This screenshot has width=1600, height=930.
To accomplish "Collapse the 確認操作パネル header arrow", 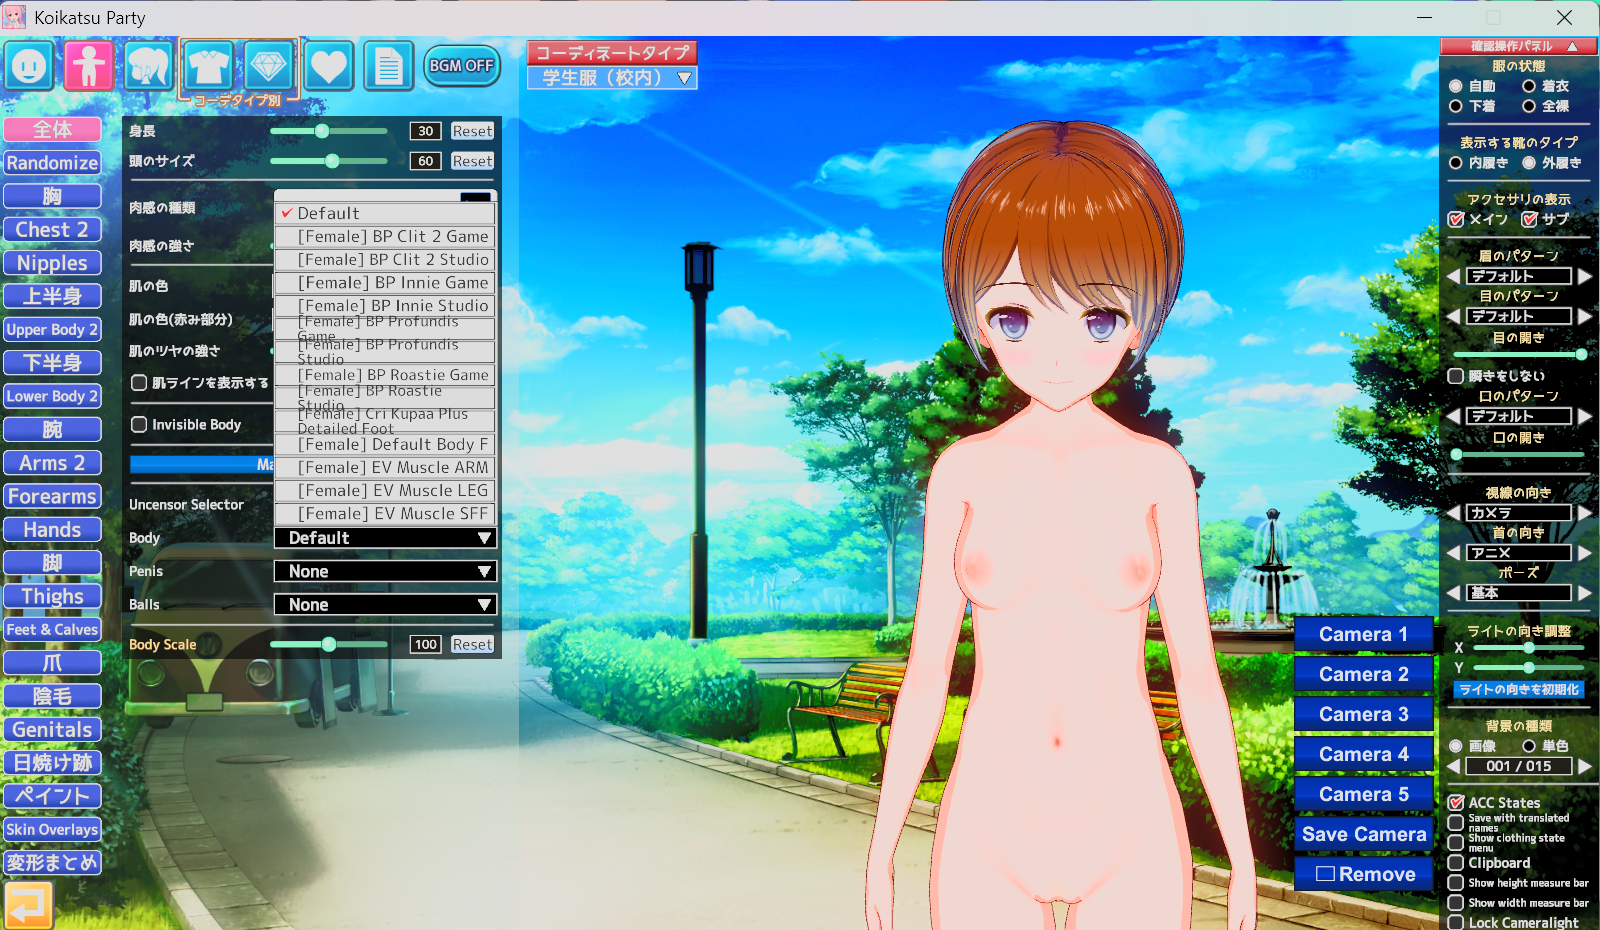I will tap(1572, 46).
